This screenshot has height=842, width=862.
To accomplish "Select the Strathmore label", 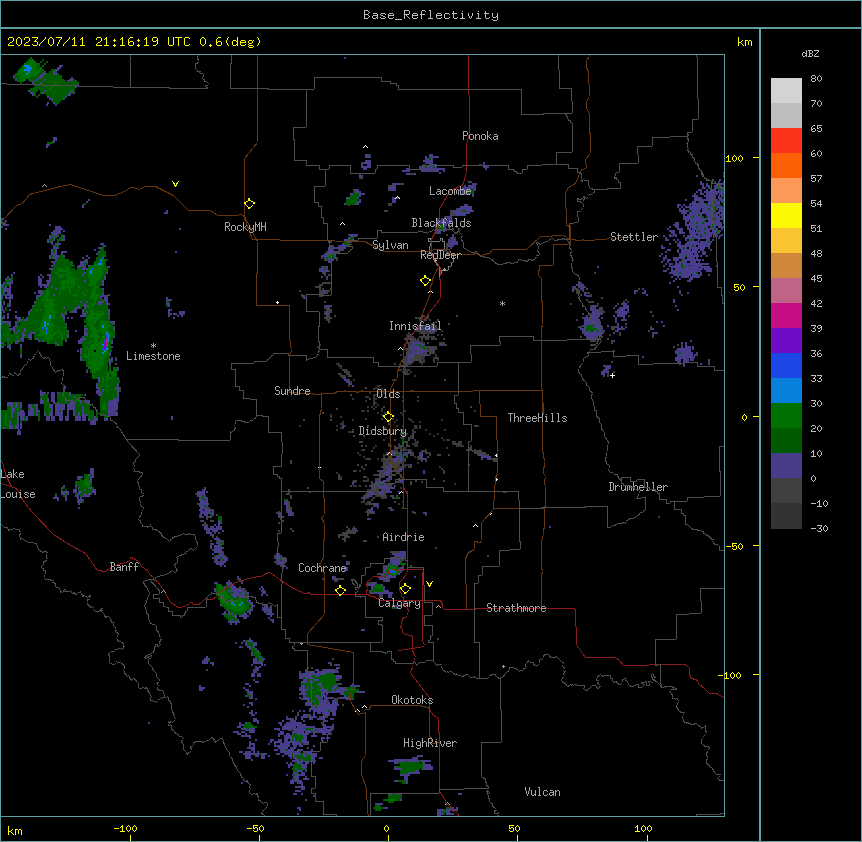I will click(x=516, y=608).
